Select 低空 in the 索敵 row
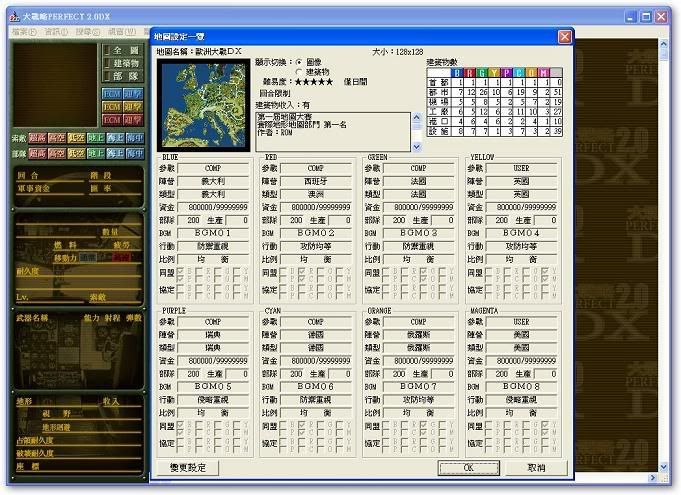The height and width of the screenshot is (495, 681). coord(76,138)
